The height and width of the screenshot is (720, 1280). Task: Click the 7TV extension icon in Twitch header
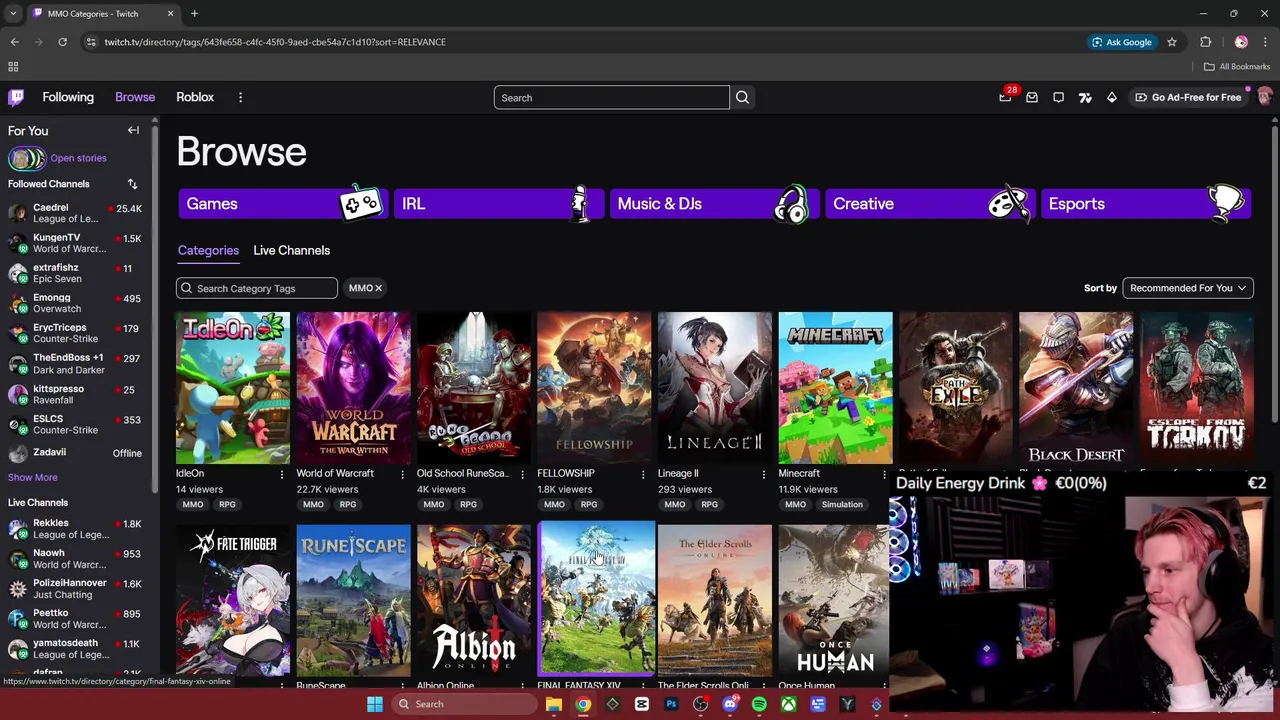1085,97
